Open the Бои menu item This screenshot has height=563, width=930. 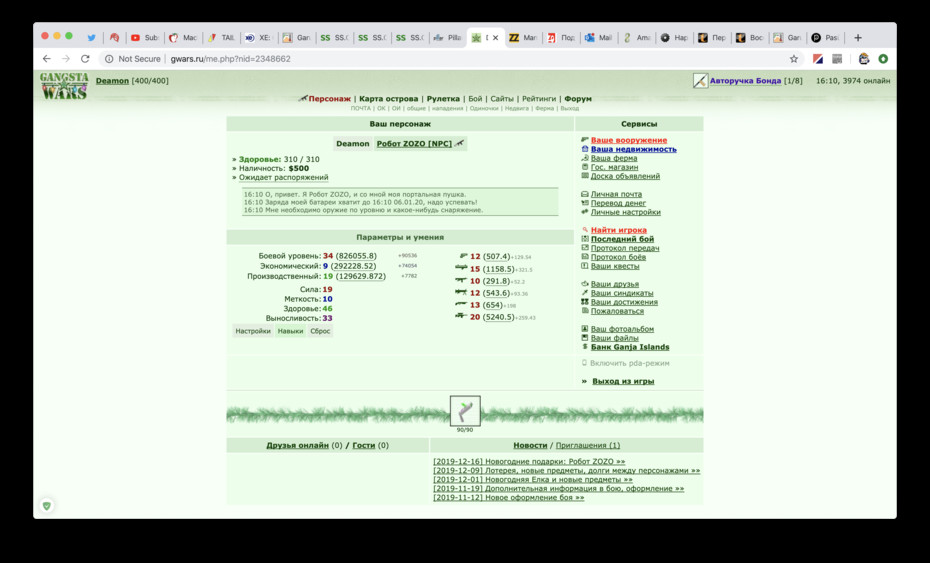coord(475,98)
